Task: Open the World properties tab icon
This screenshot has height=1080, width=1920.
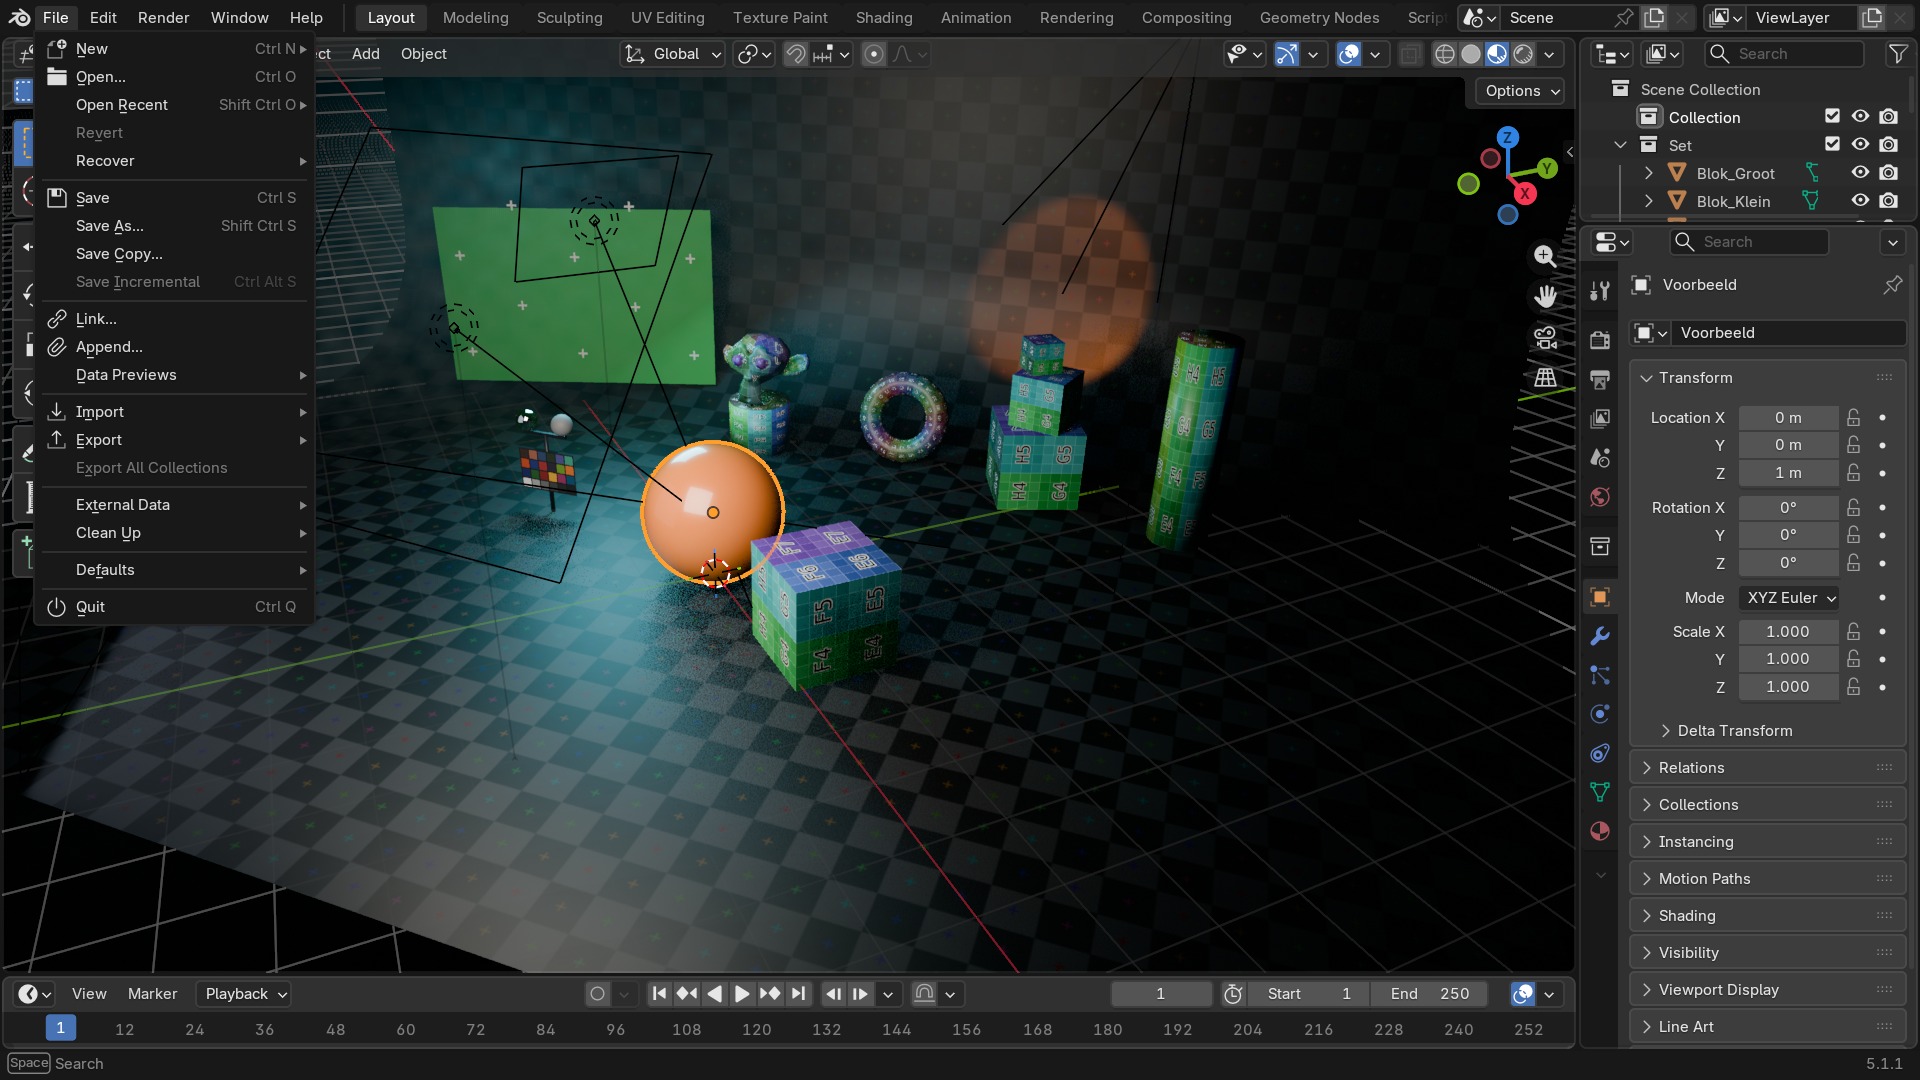Action: pos(1600,497)
